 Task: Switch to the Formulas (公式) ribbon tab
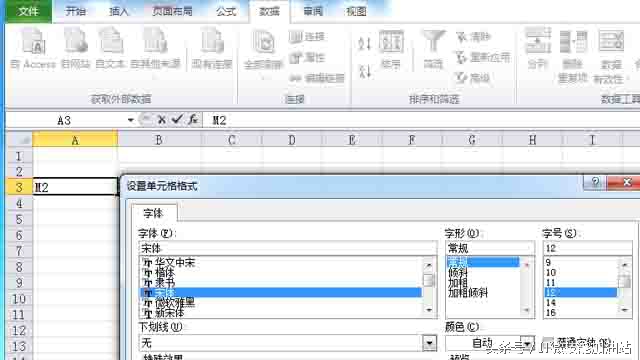point(226,11)
